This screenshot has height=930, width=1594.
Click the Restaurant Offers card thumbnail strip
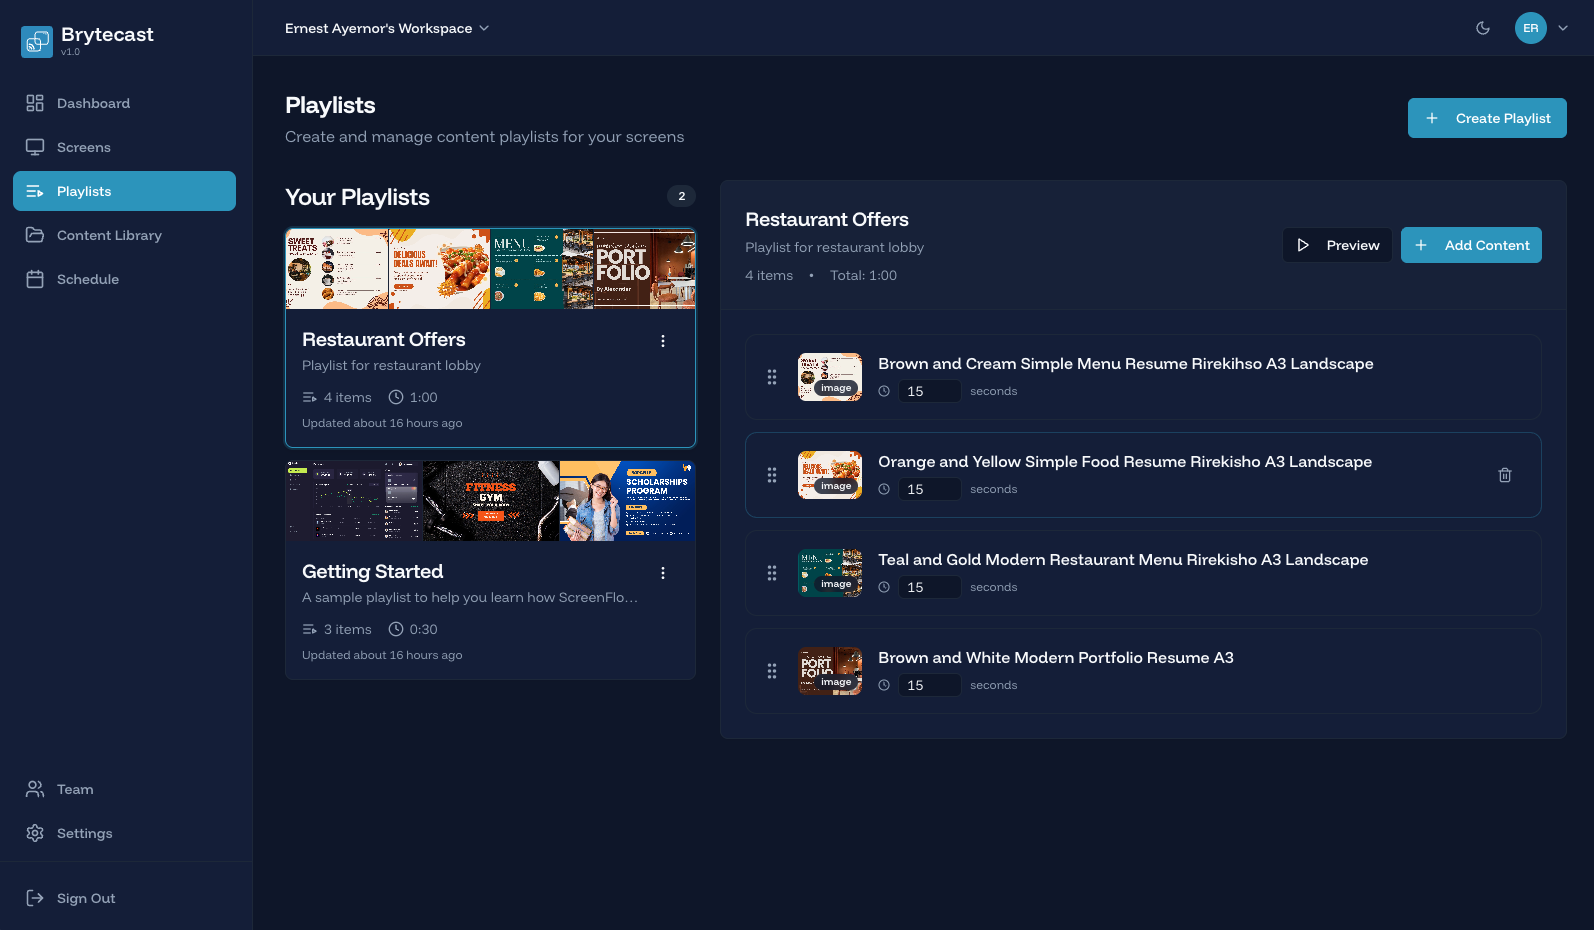click(490, 269)
